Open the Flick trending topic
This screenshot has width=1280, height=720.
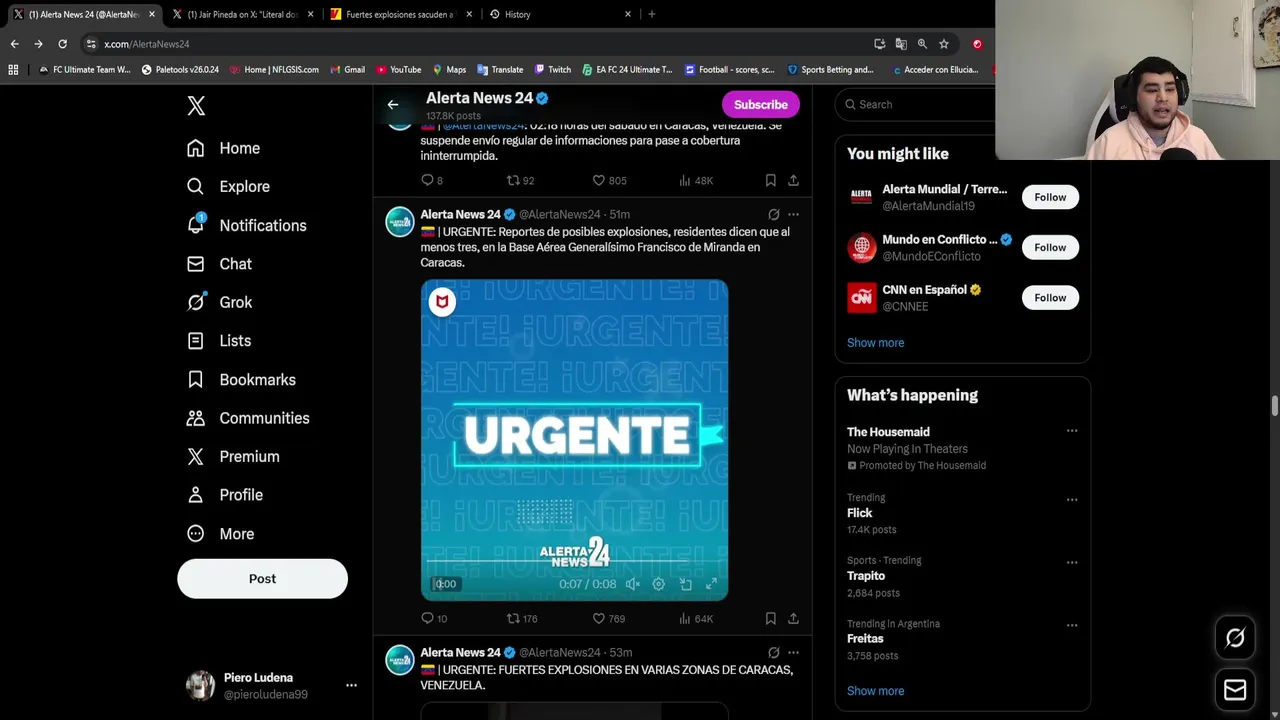(860, 513)
